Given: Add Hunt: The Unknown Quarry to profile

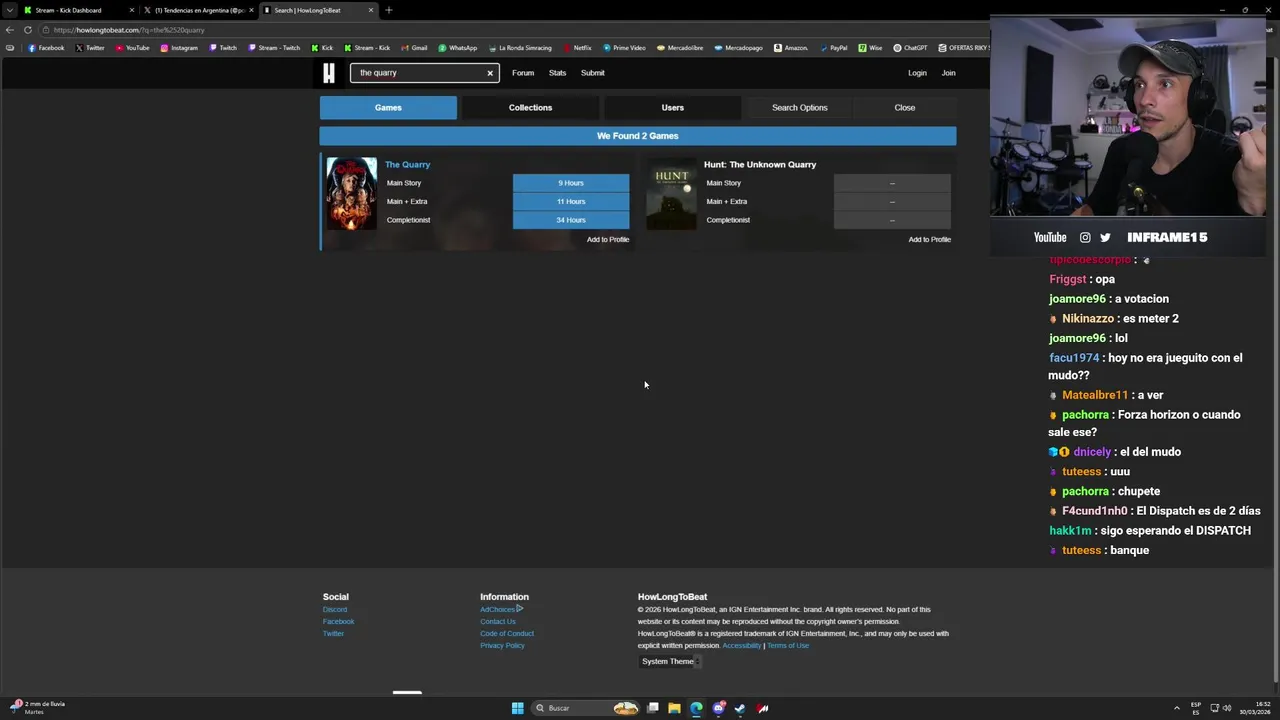Looking at the screenshot, I should 930,240.
